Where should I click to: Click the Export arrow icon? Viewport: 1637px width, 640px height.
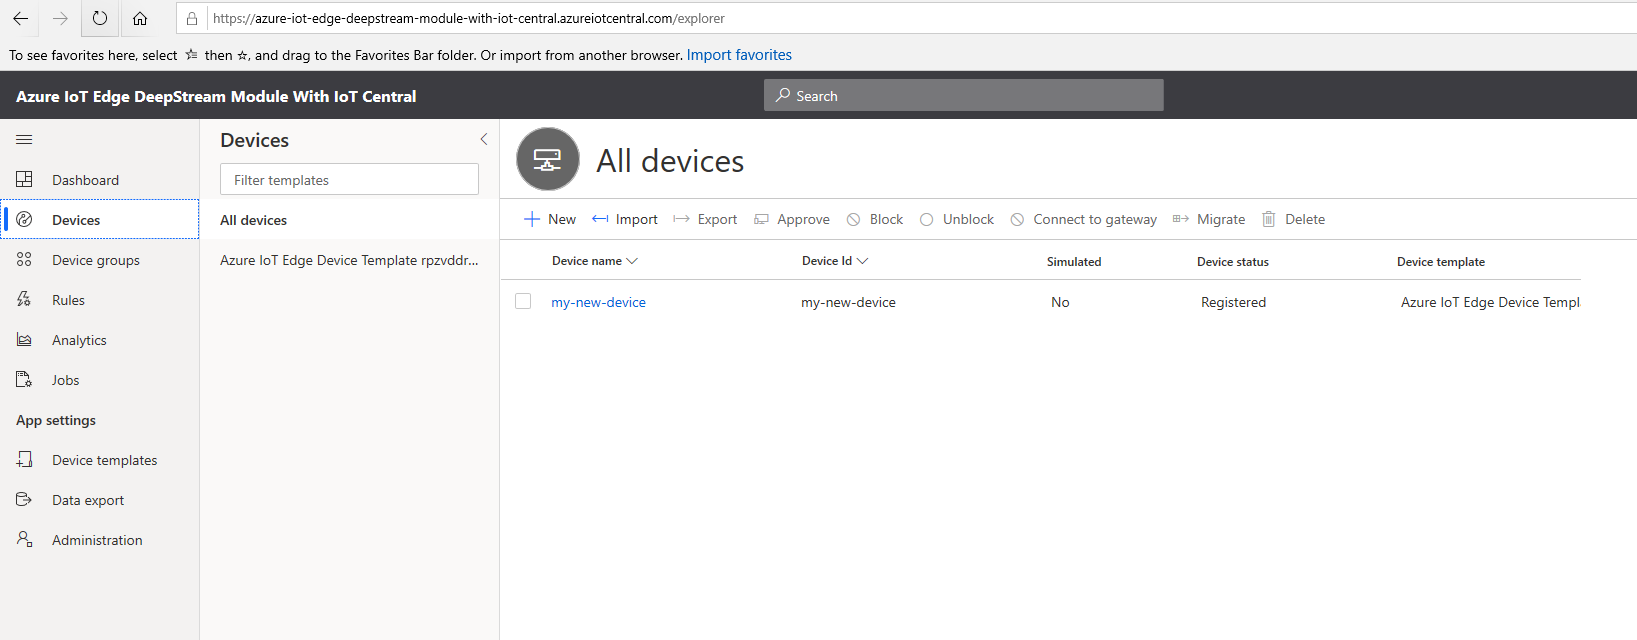[681, 219]
